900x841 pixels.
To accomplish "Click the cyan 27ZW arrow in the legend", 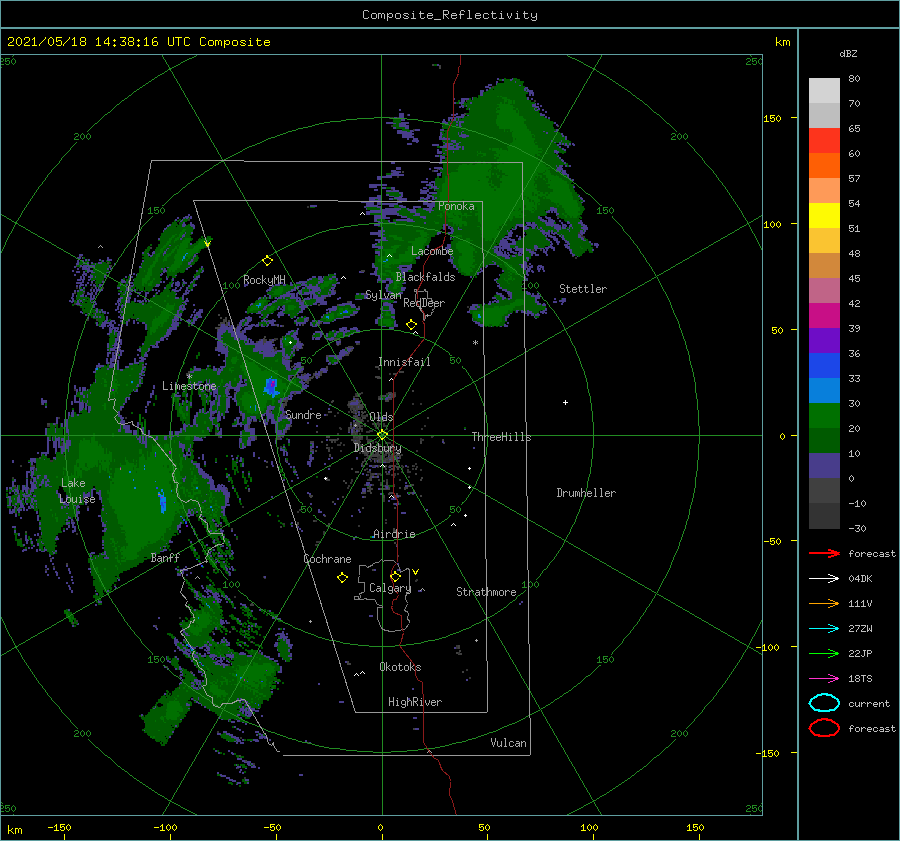I will point(824,629).
